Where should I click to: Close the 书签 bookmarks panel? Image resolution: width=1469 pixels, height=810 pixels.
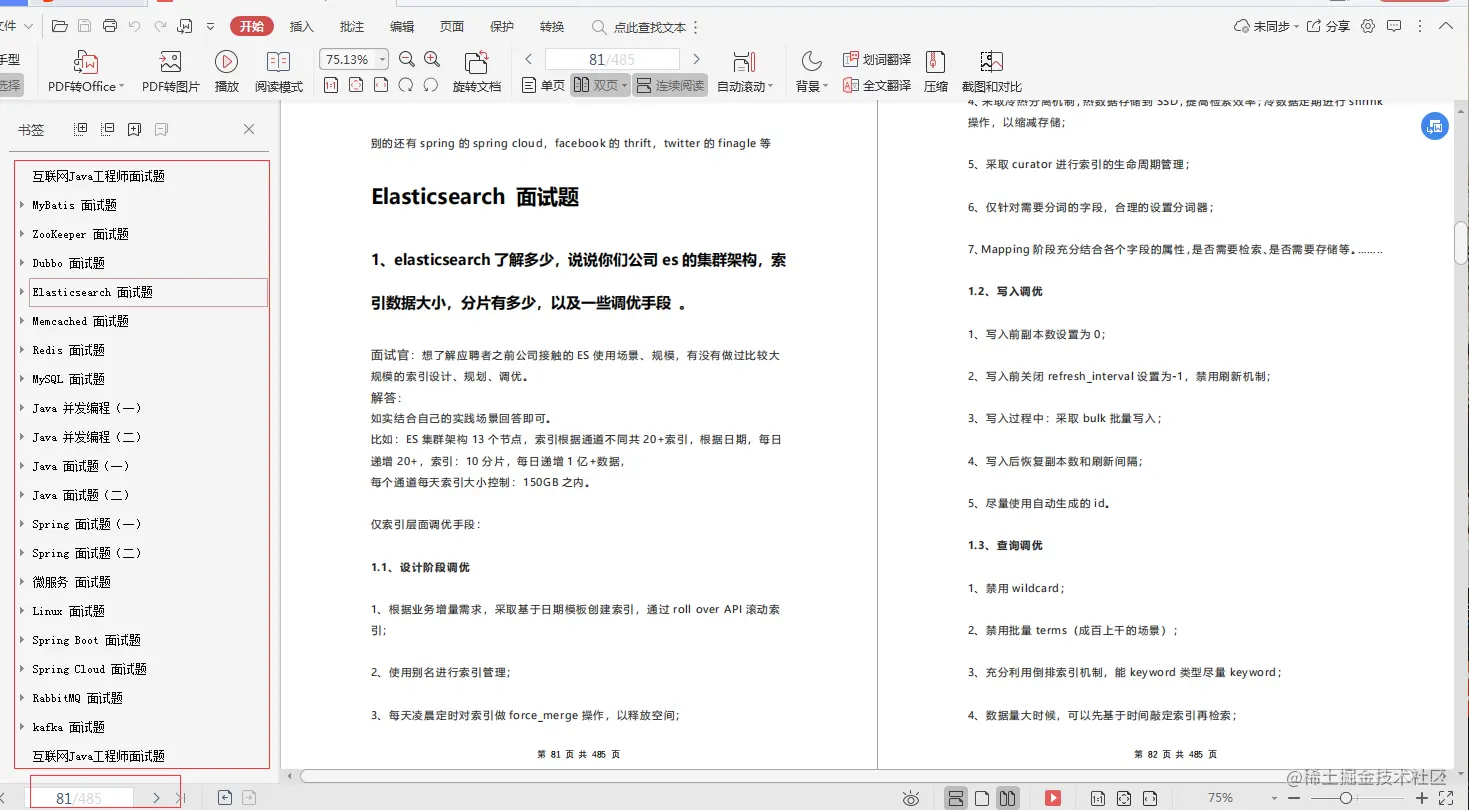click(x=249, y=129)
